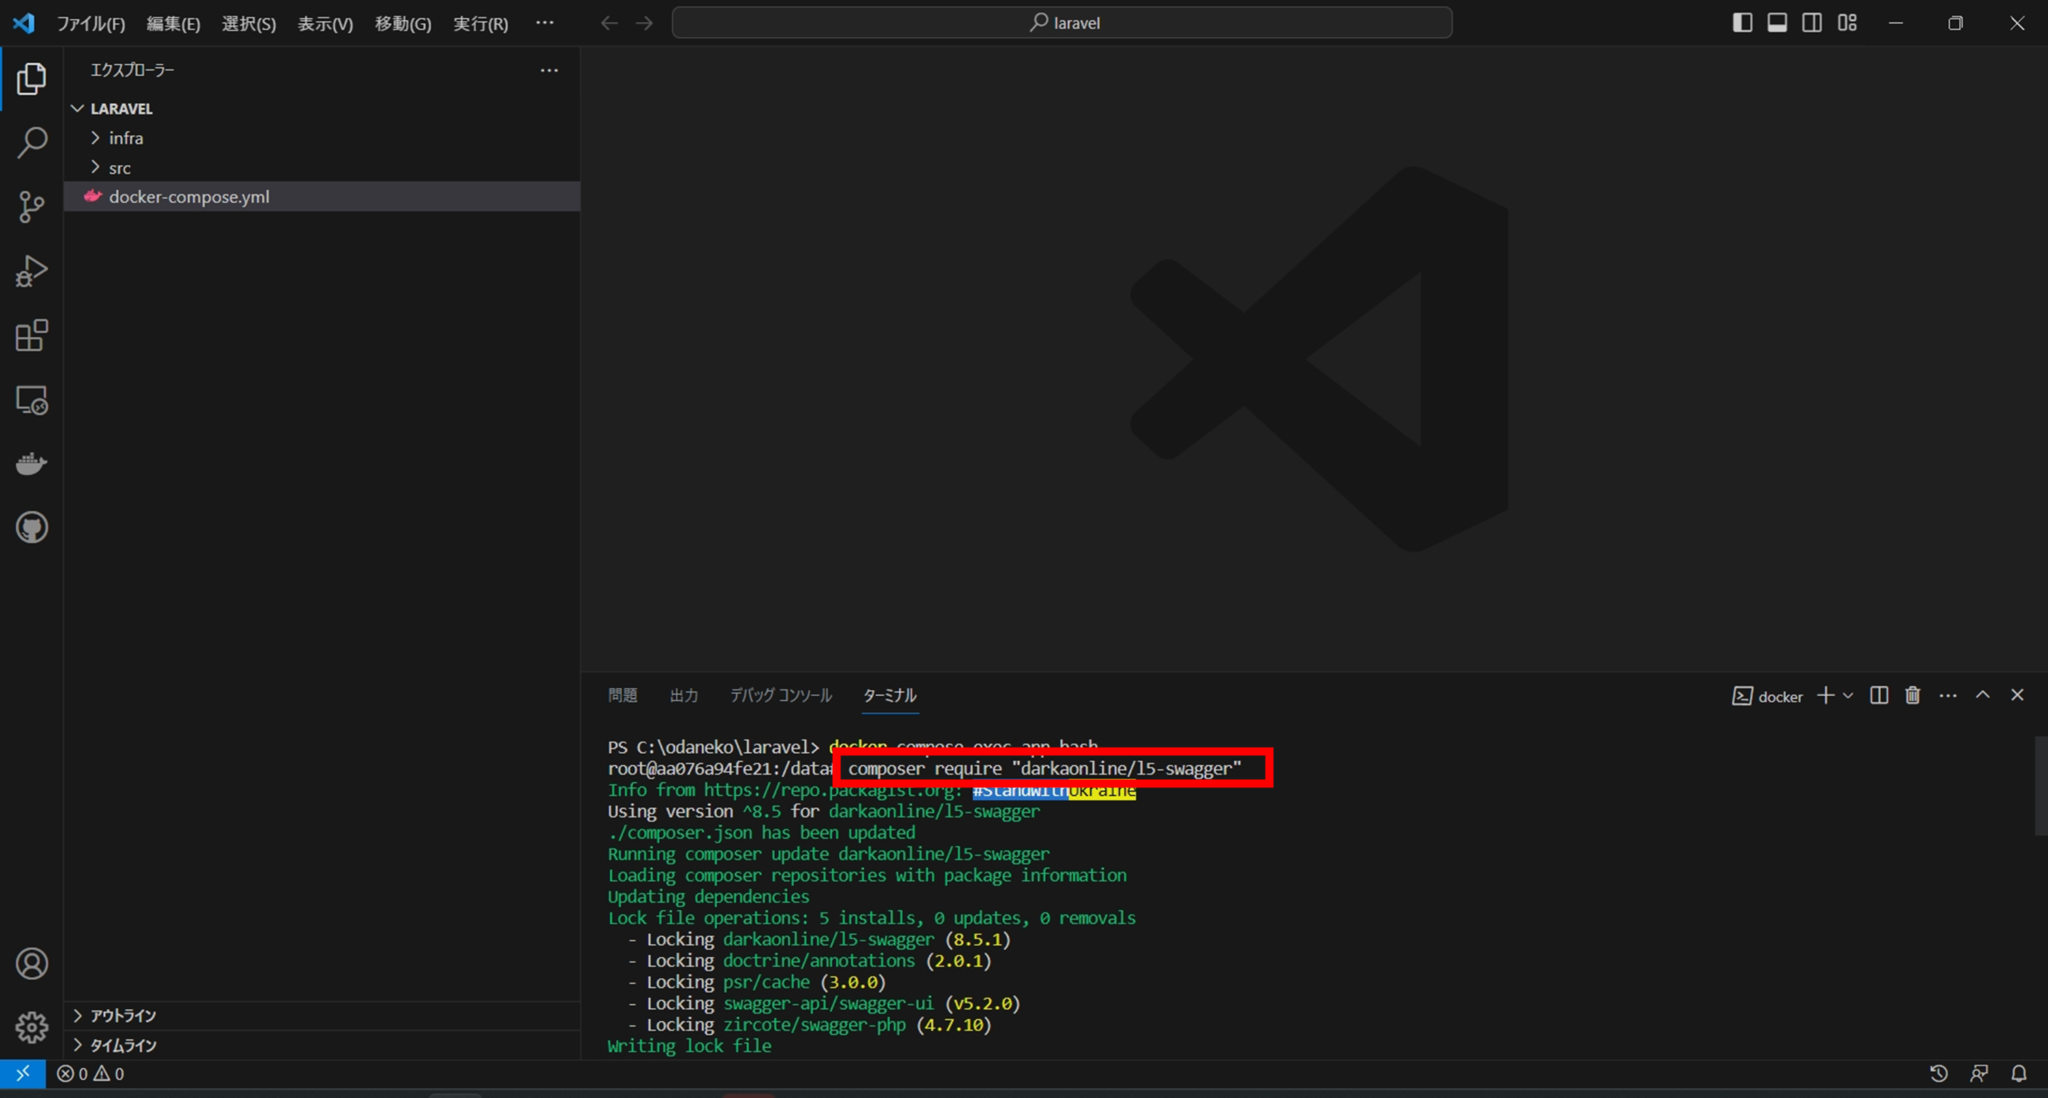Open the Accounts icon in activity bar
This screenshot has height=1098, width=2048.
click(x=33, y=963)
